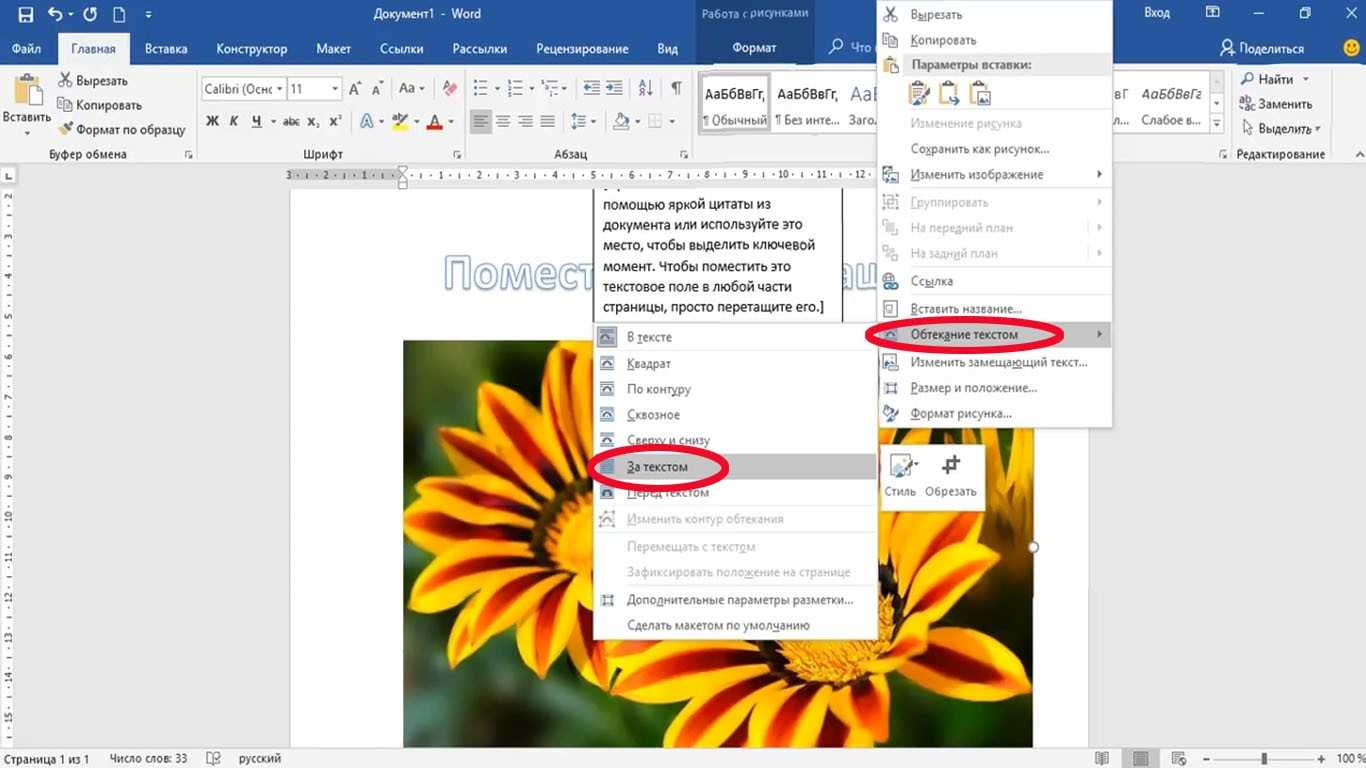Click the Поделиться share button

click(1262, 48)
